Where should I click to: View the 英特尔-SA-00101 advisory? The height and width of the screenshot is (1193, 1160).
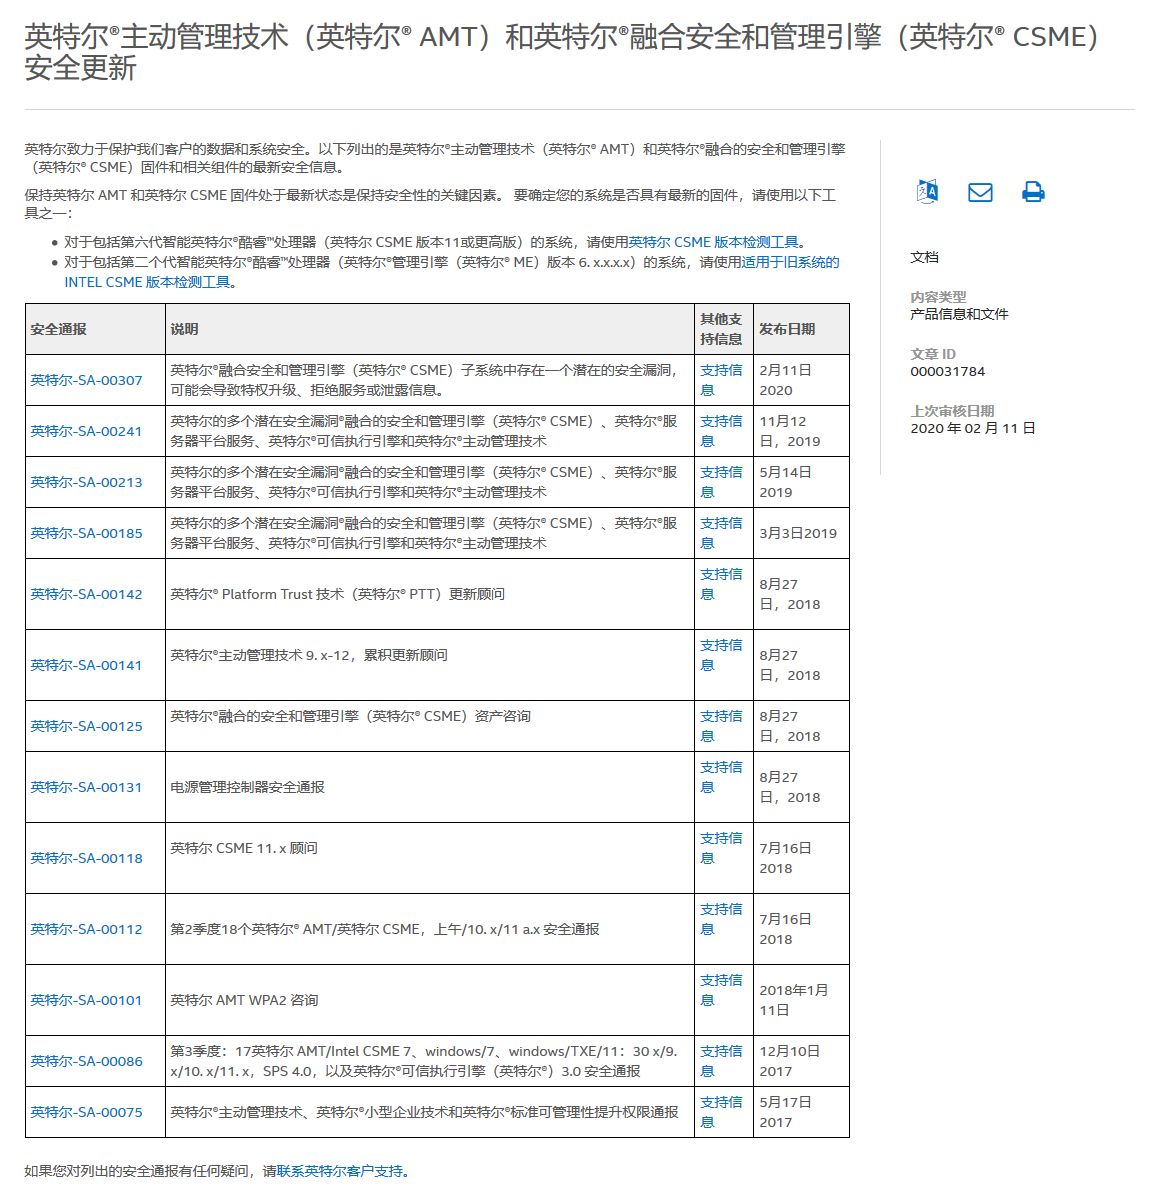click(86, 1000)
